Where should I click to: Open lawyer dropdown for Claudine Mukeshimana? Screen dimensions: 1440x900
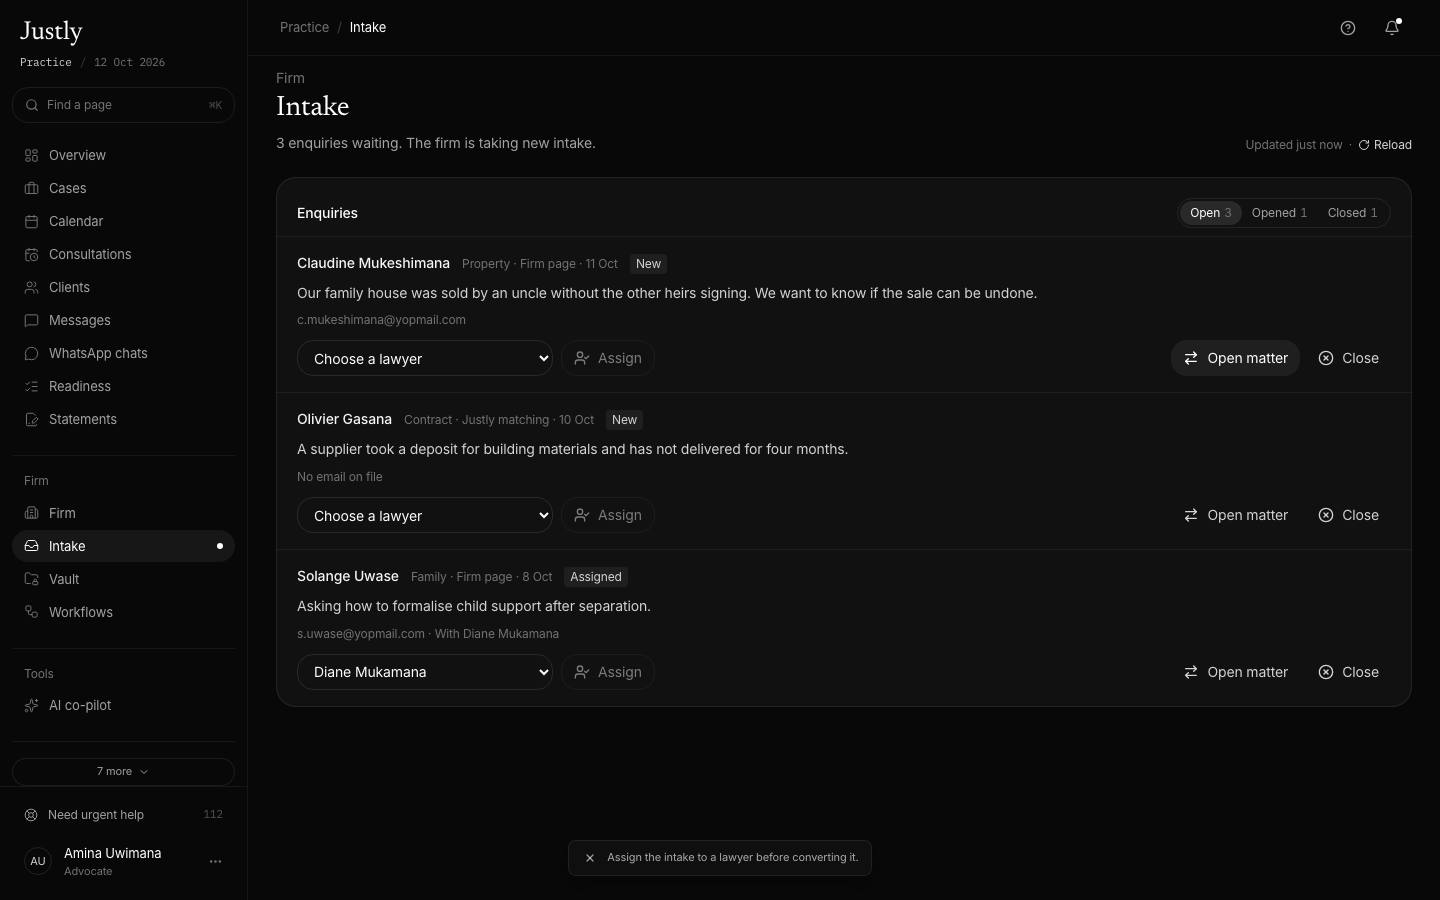(425, 359)
